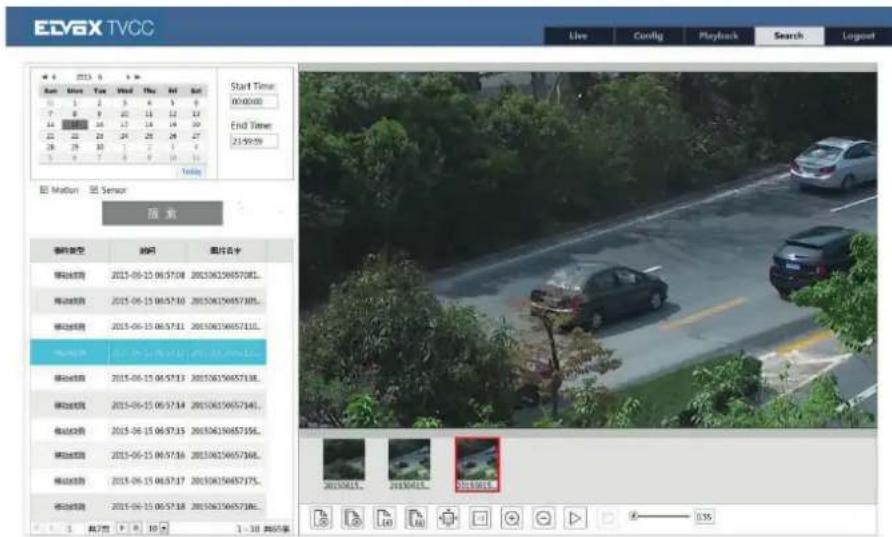892x537 pixels.
Task: Click the middle time column header
Action: click(x=148, y=250)
